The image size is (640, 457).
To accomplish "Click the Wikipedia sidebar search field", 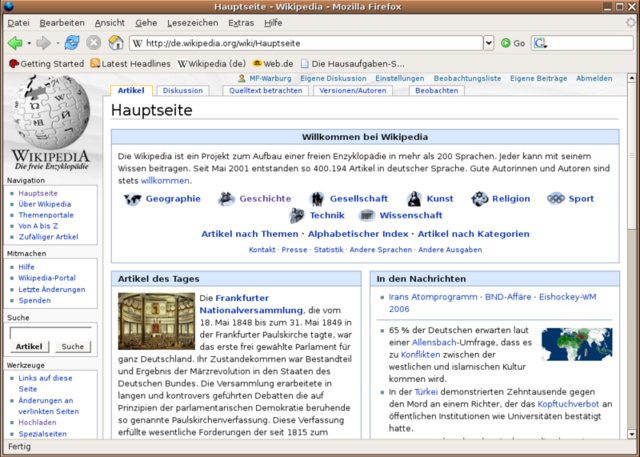I will tap(51, 333).
